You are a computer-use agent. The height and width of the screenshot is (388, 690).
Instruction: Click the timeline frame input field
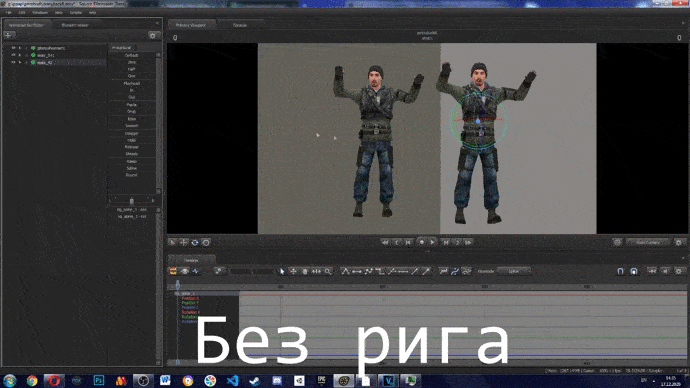click(x=252, y=271)
